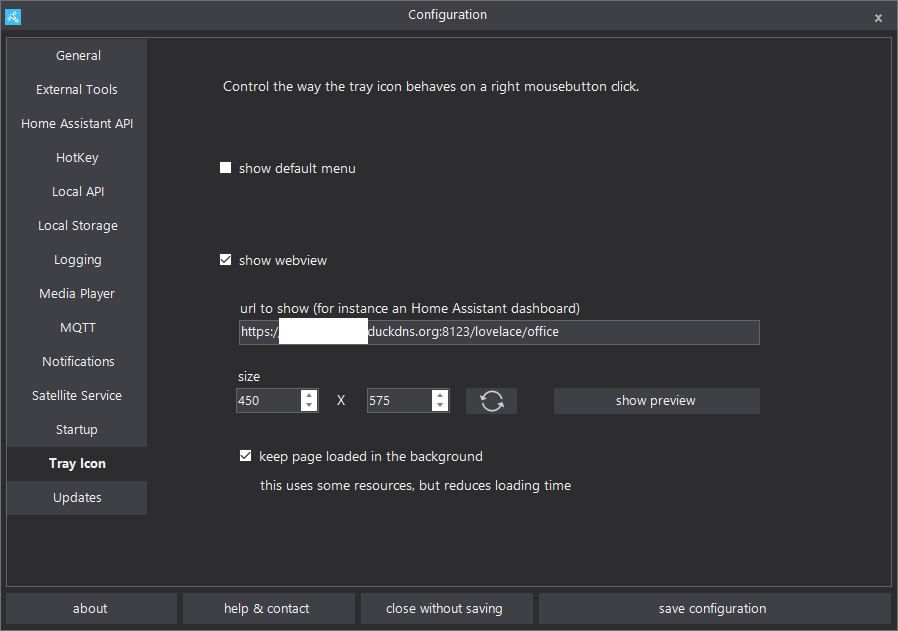This screenshot has width=898, height=631.
Task: Enable the show default menu checkbox
Action: [x=226, y=168]
